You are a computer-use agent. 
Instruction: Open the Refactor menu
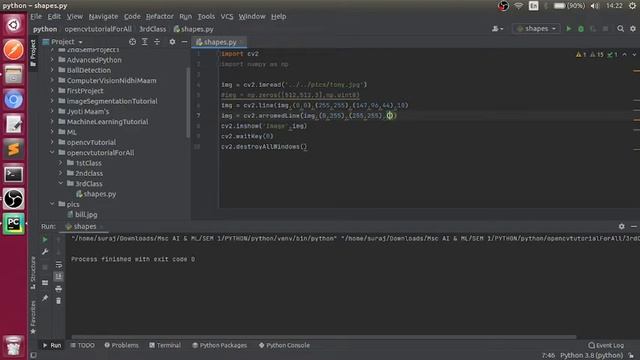(x=160, y=16)
